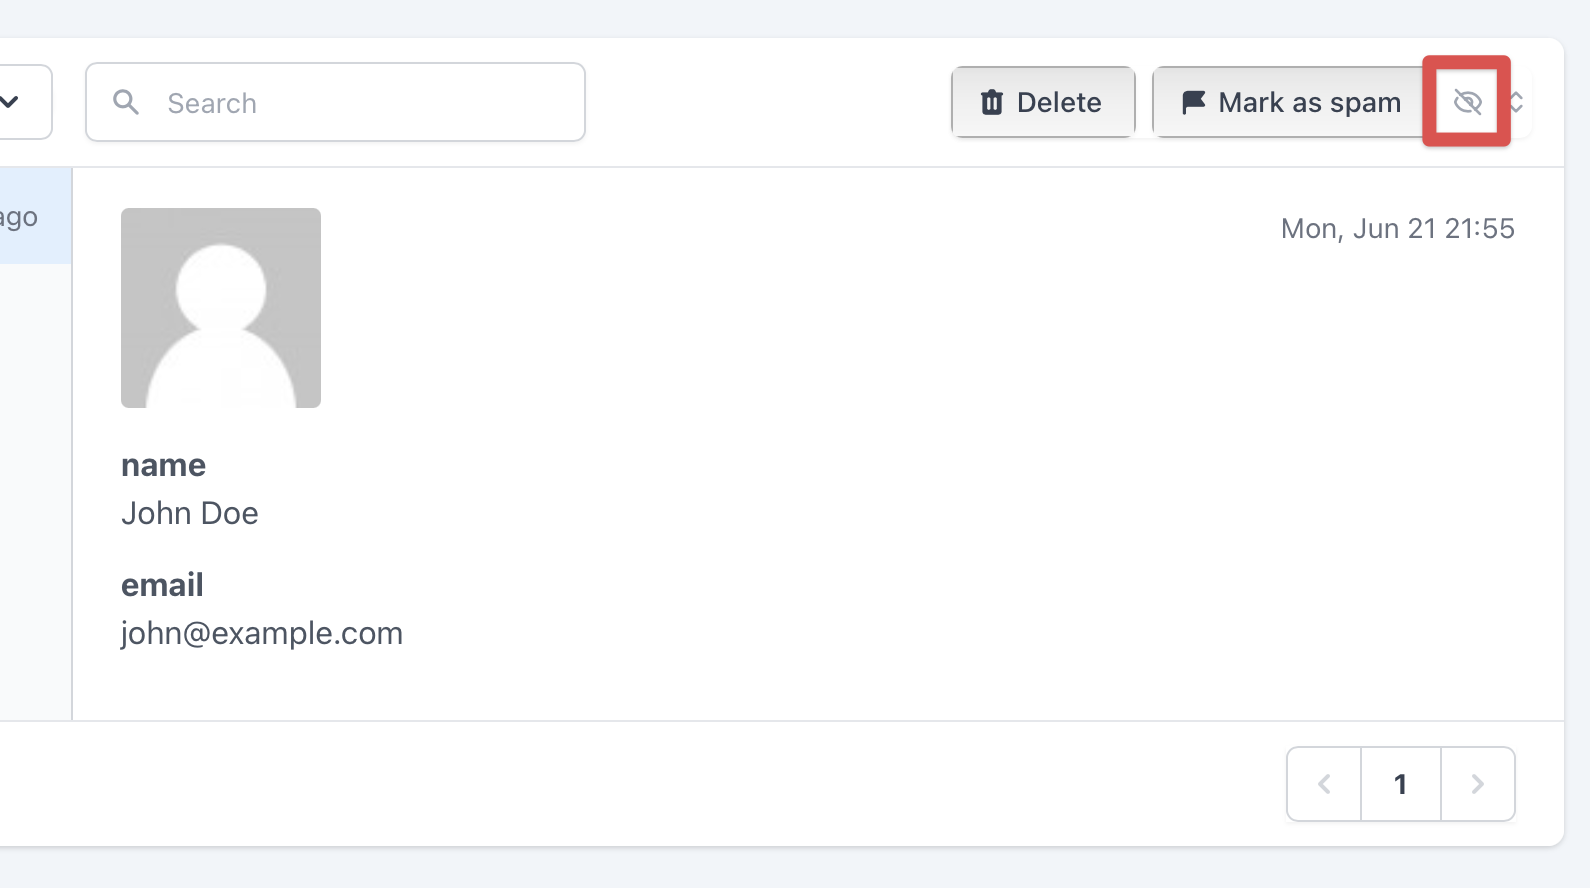Click the placeholder avatar silhouette
The width and height of the screenshot is (1590, 888).
[221, 308]
